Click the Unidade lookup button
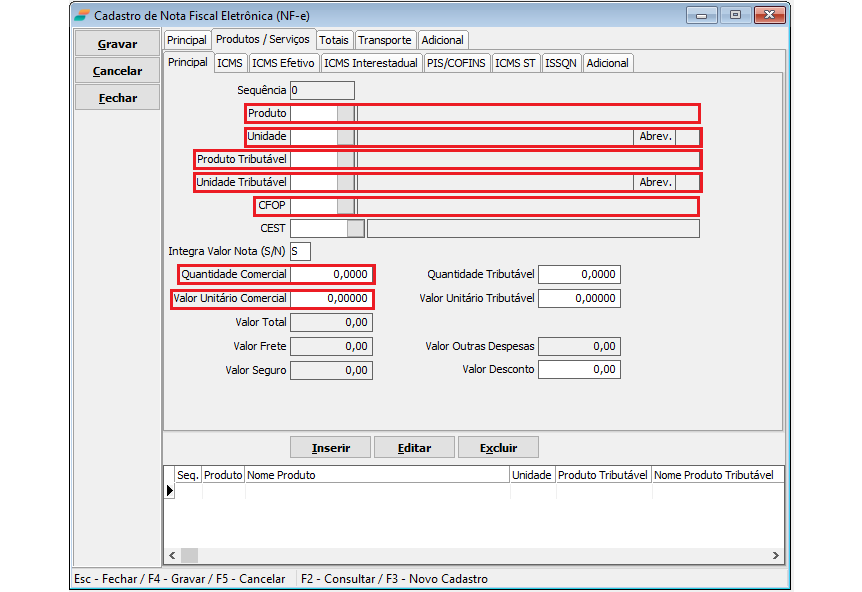Image resolution: width=862 pixels, height=592 pixels. click(346, 136)
